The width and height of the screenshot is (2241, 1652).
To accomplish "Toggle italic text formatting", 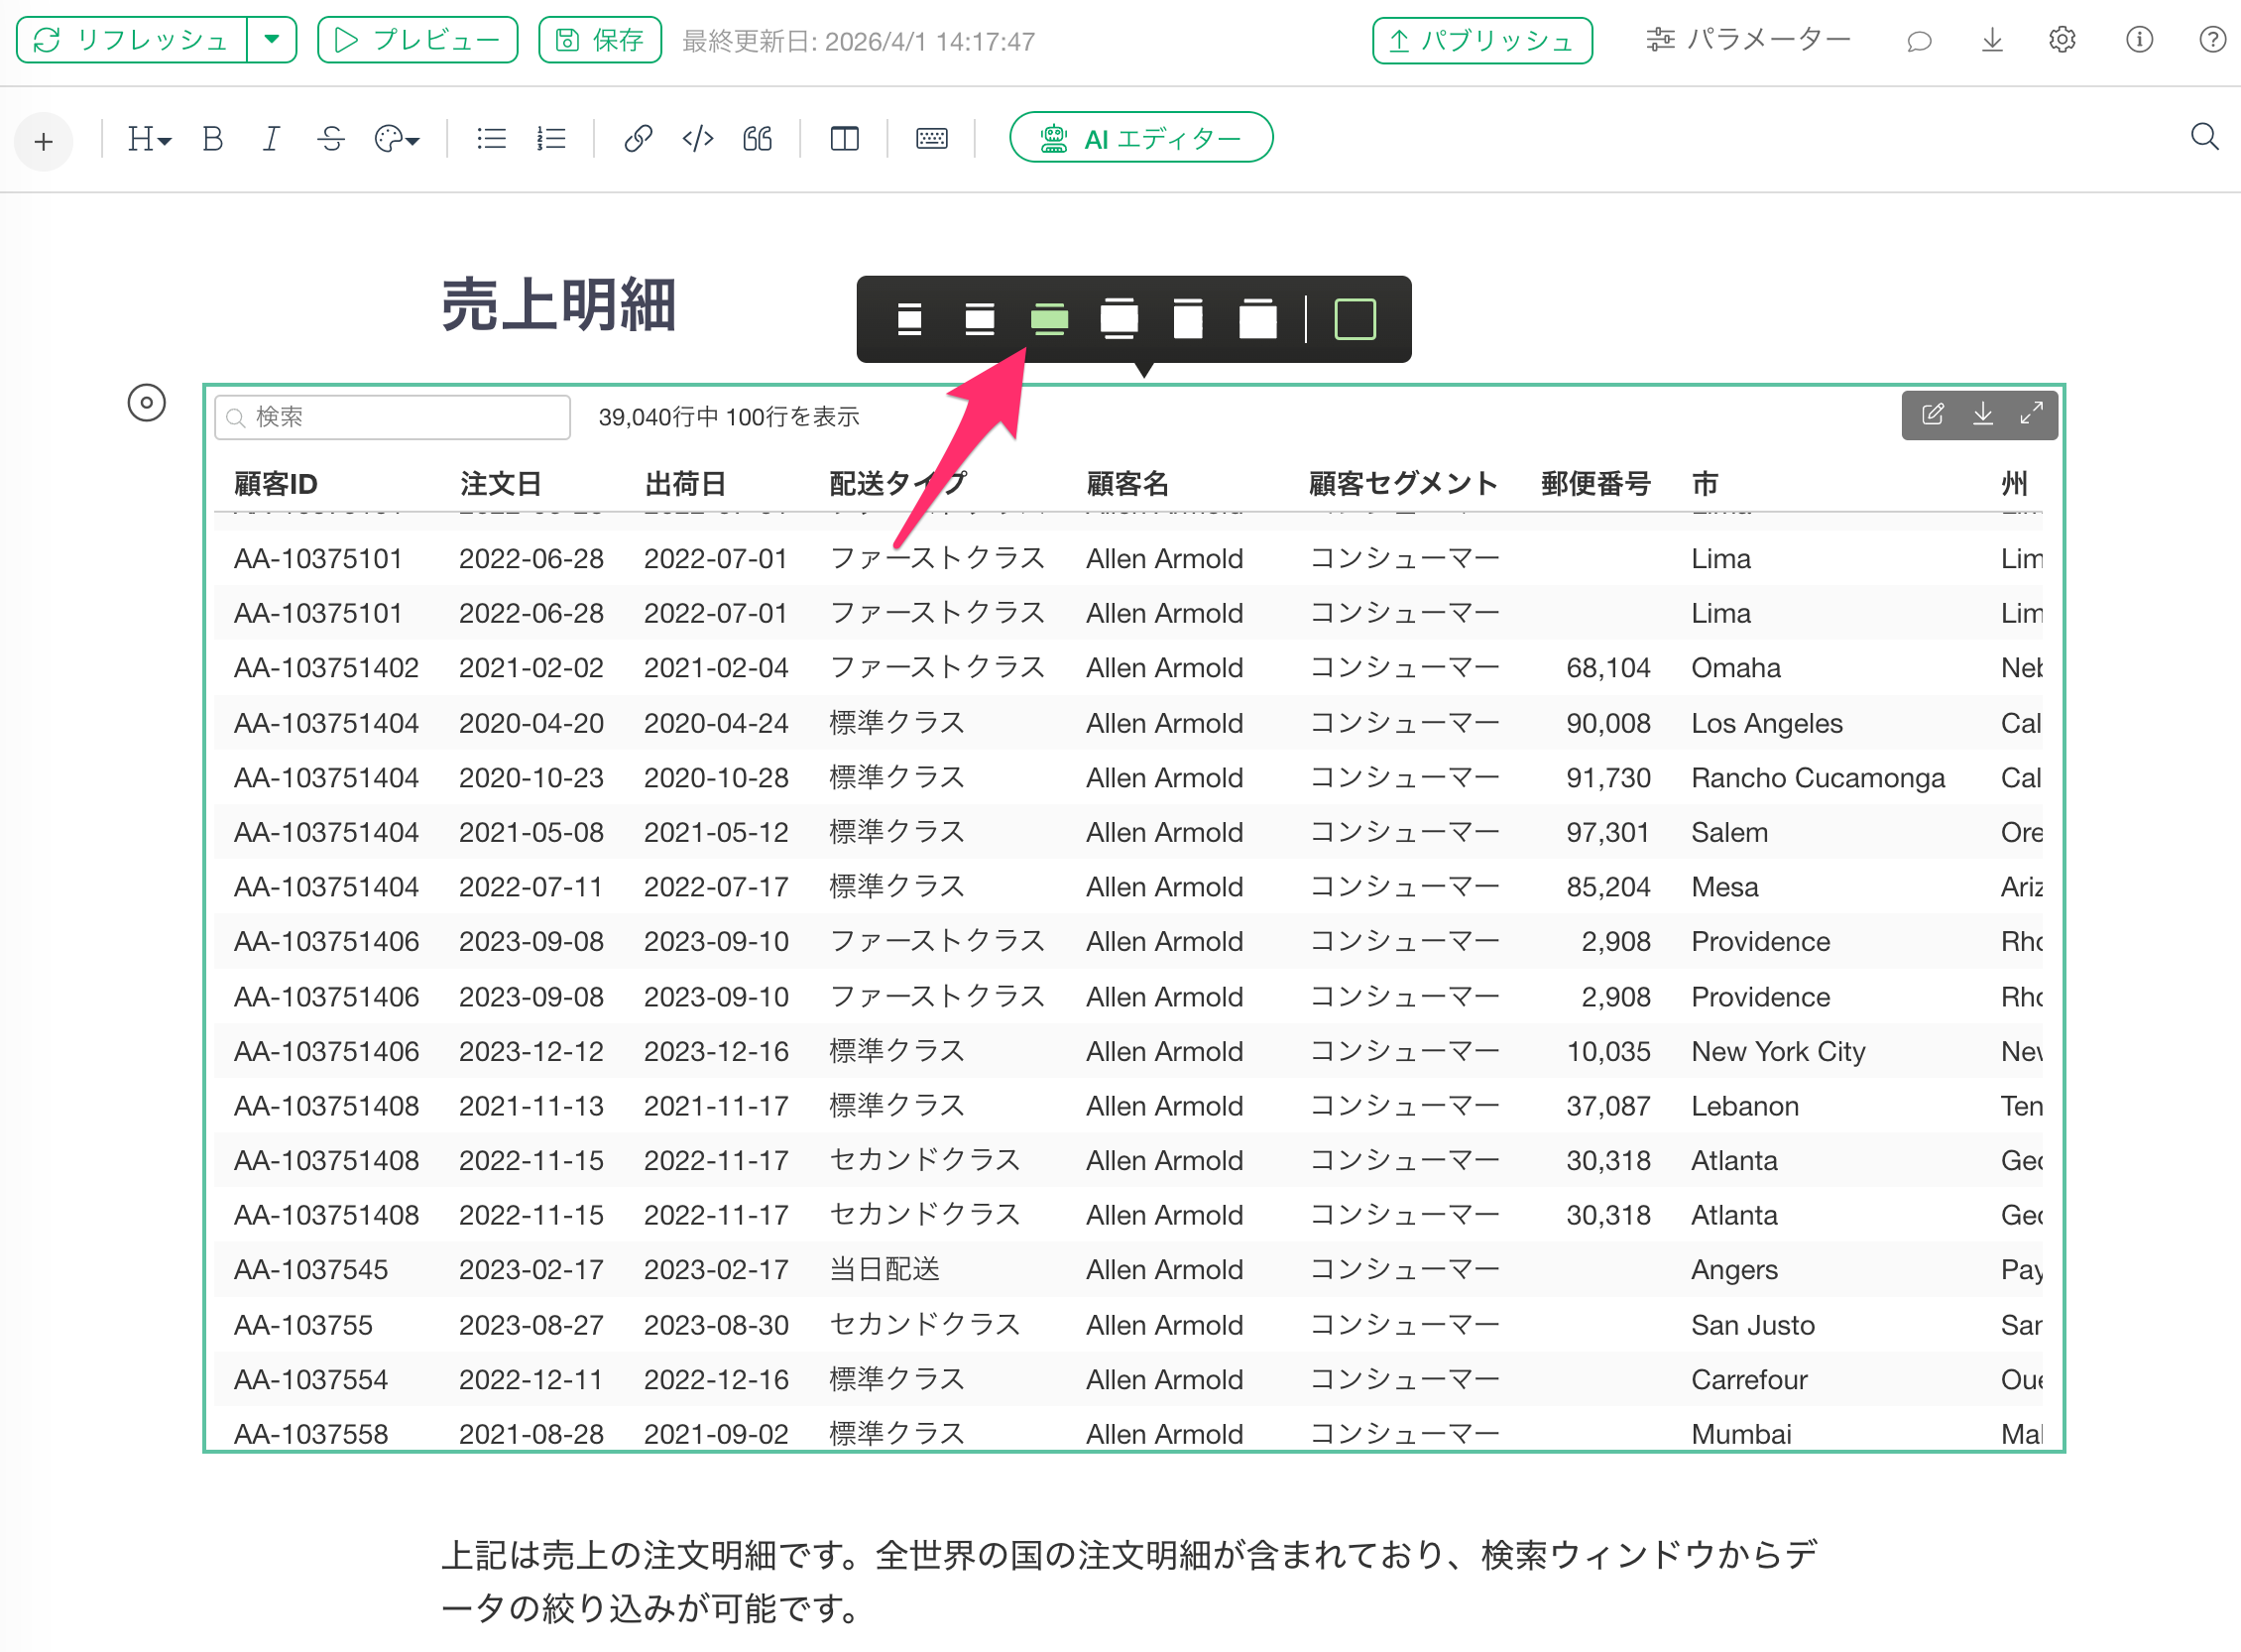I will coord(270,138).
